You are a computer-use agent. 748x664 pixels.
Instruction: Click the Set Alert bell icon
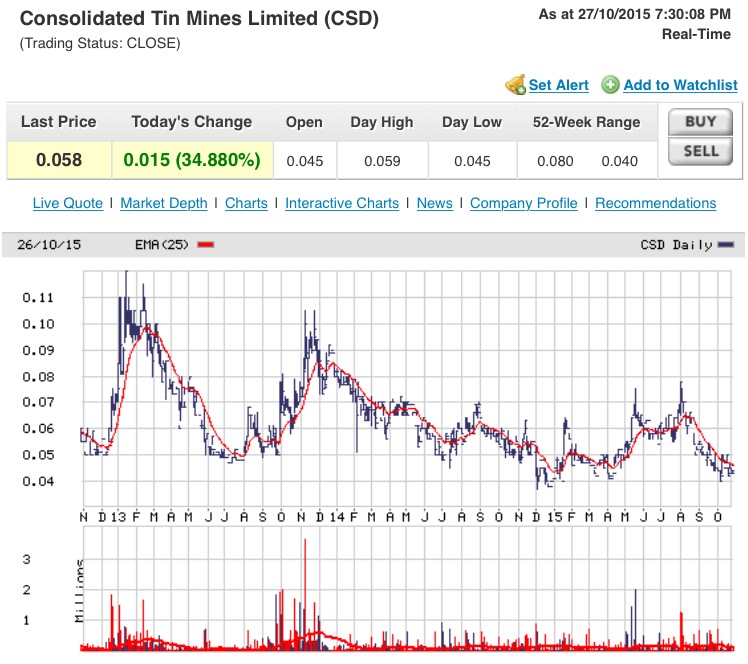pos(516,85)
